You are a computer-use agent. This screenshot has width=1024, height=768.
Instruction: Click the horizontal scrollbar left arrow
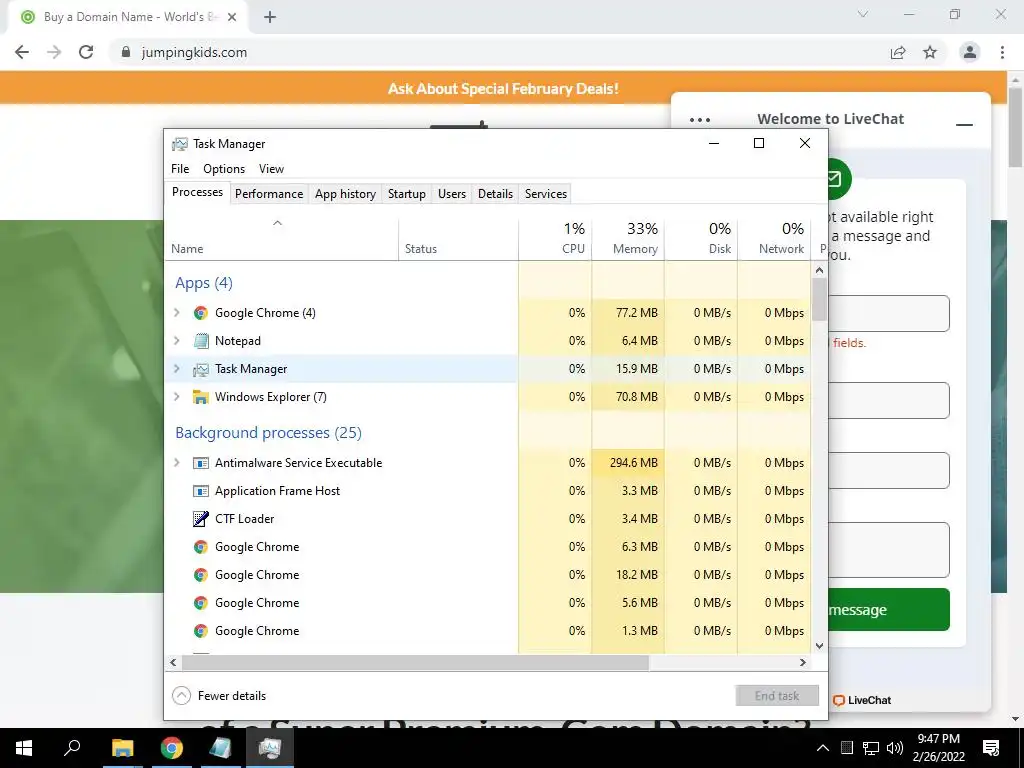[x=173, y=662]
